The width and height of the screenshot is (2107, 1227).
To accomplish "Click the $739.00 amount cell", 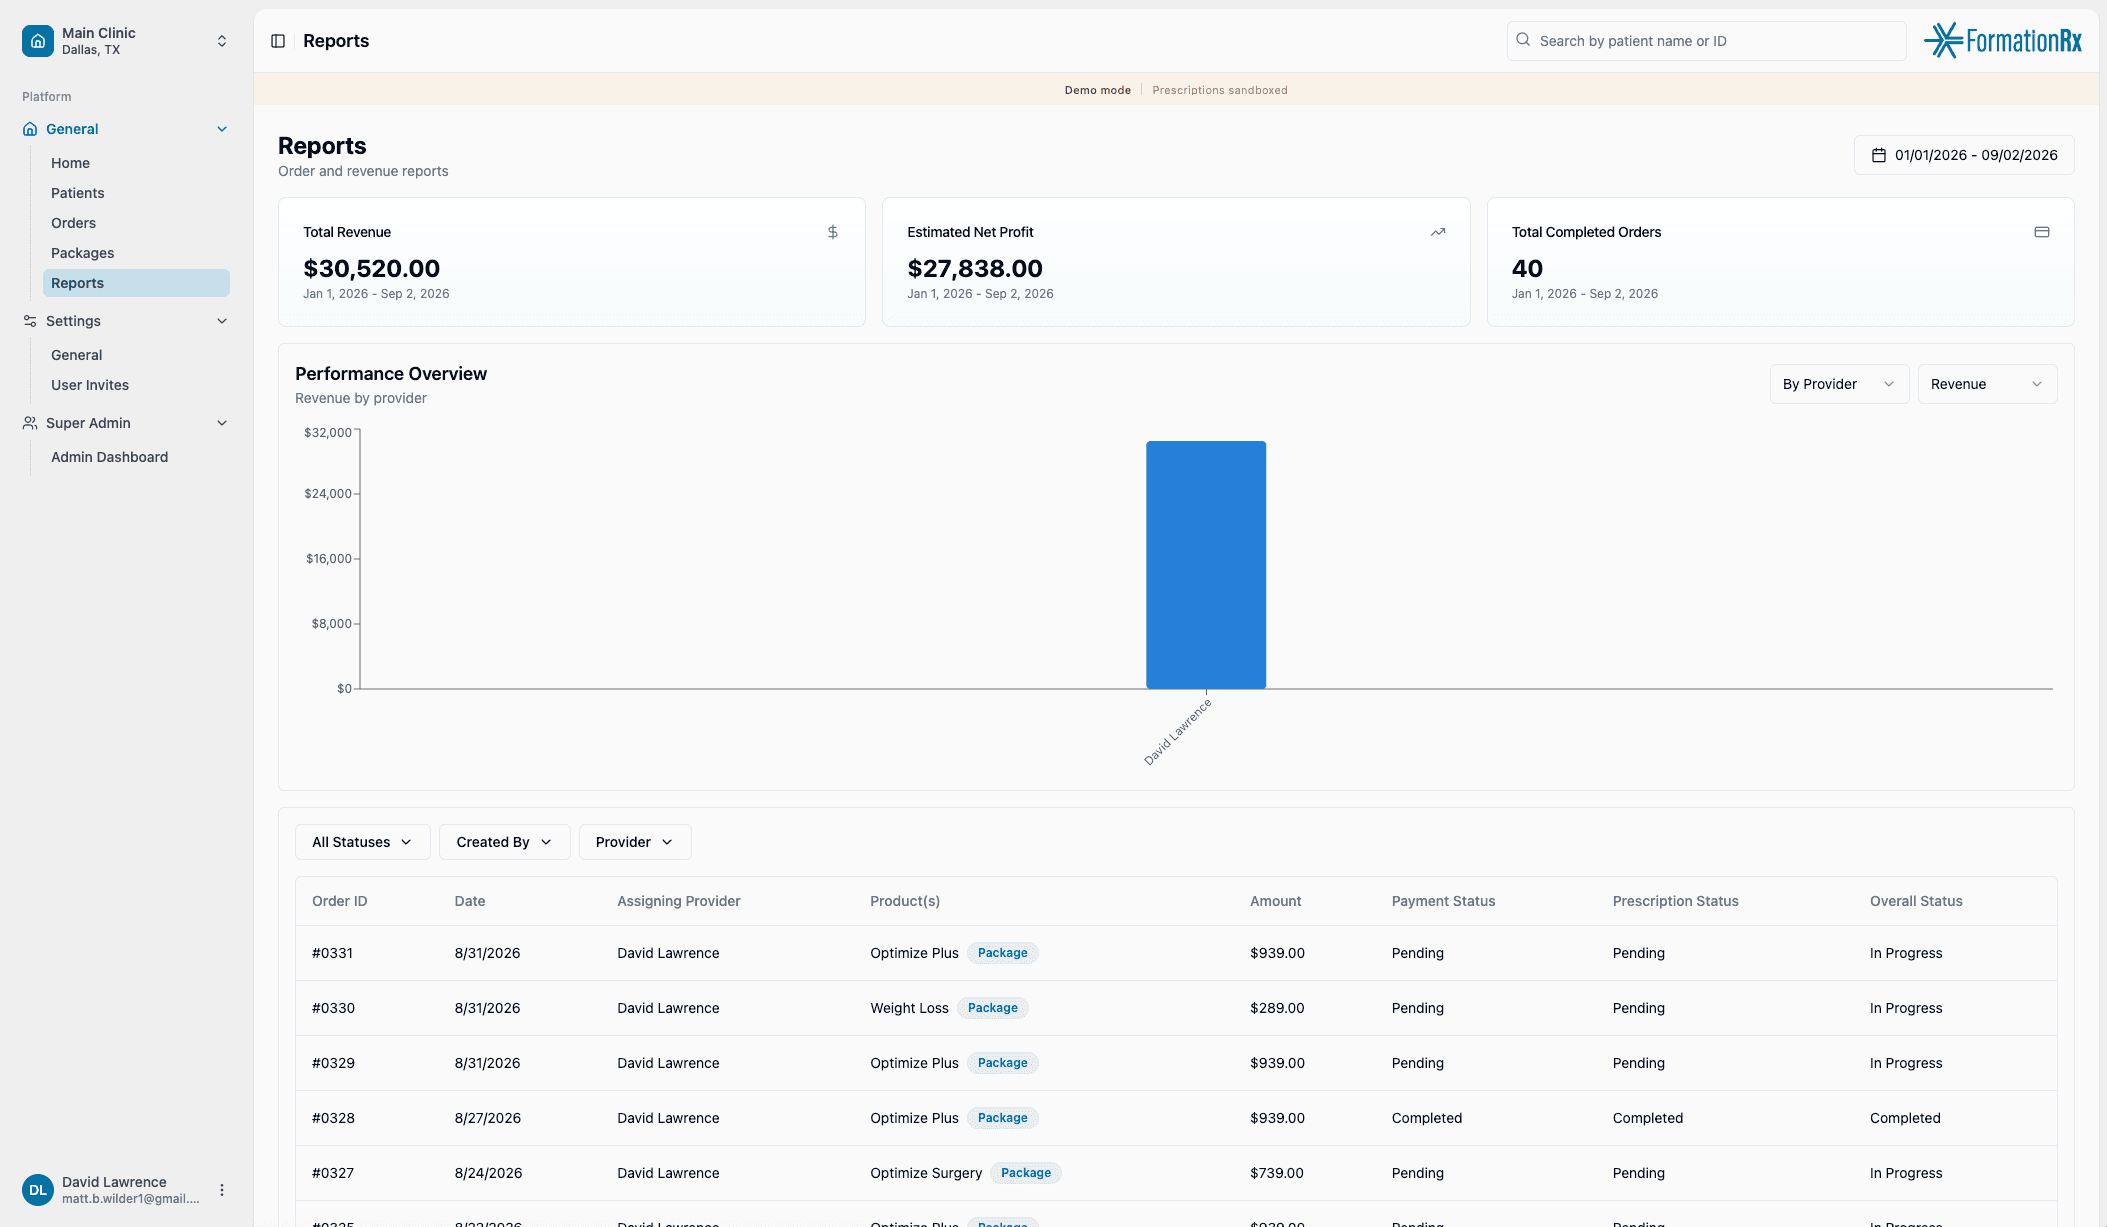I will [x=1277, y=1173].
